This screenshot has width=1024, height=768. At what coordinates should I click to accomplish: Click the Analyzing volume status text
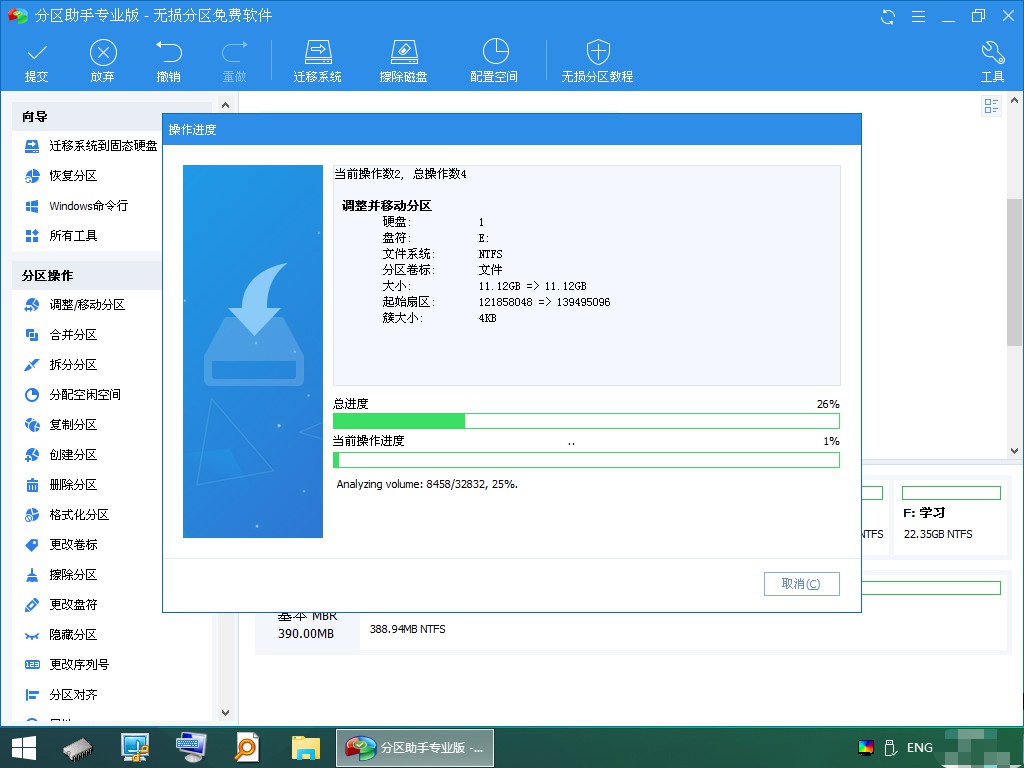(427, 485)
